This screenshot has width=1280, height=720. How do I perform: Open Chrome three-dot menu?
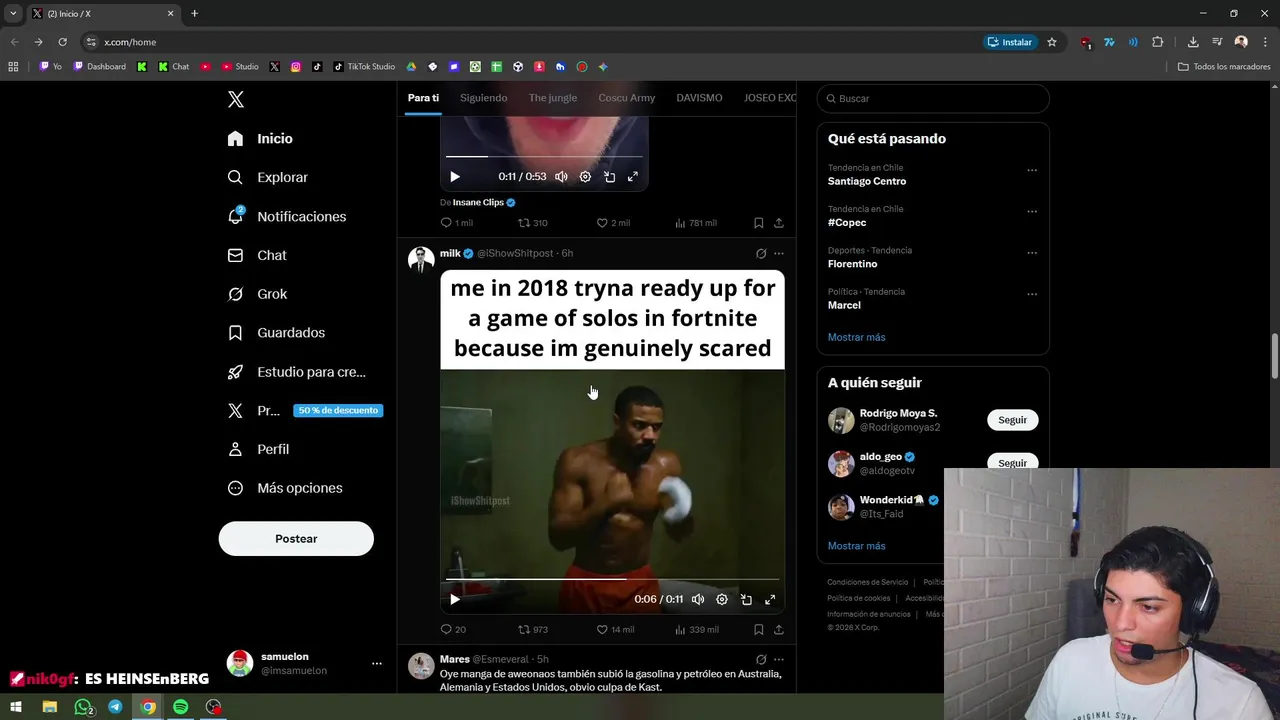coord(1263,42)
